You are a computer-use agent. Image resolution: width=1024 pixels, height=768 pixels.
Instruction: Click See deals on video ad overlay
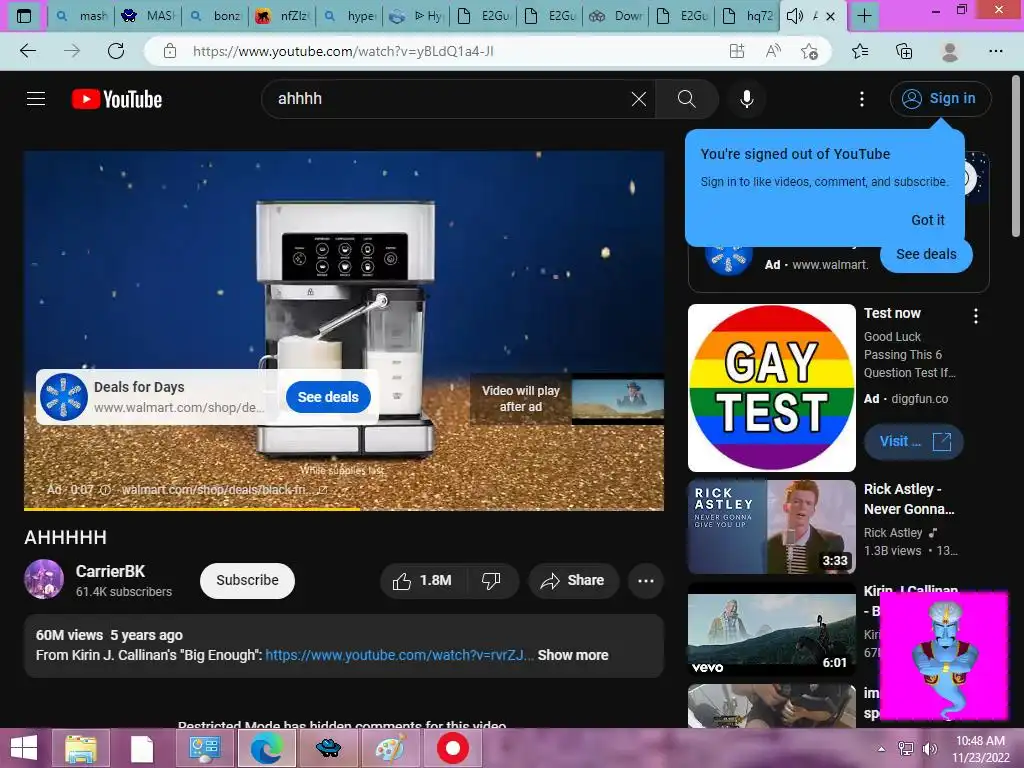click(328, 397)
